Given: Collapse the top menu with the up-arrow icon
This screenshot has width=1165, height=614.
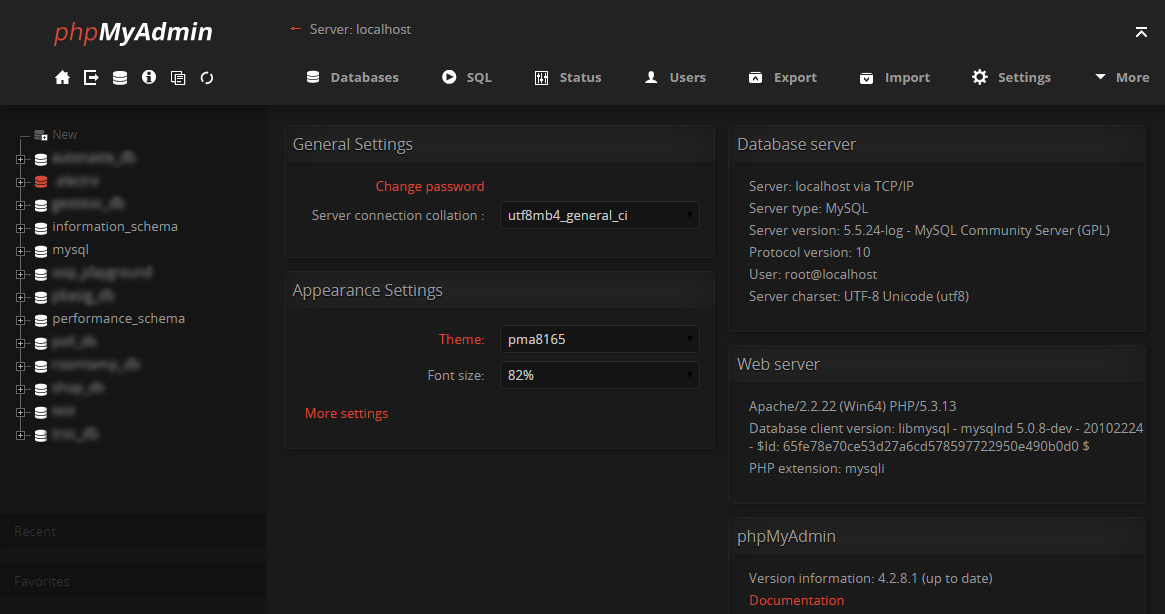Looking at the screenshot, I should point(1141,32).
